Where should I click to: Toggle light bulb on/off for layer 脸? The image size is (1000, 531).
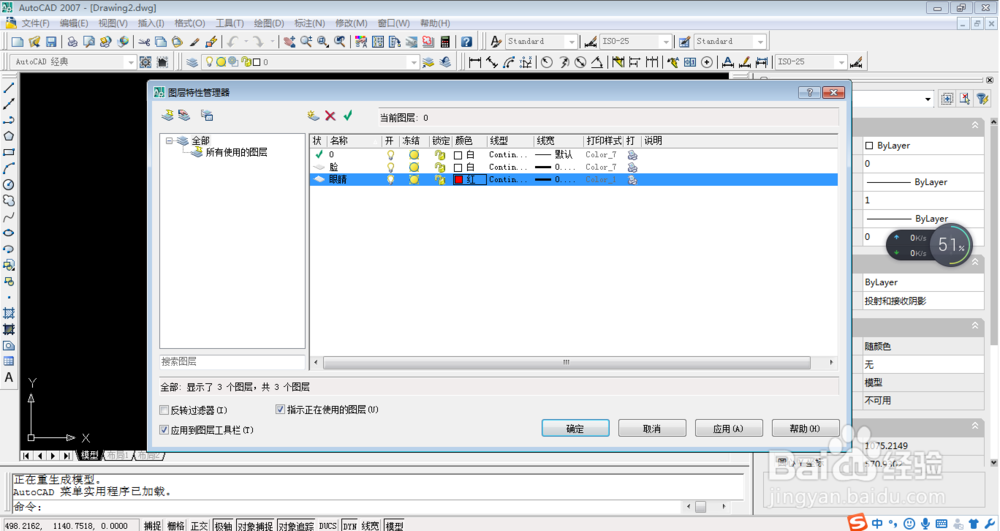[391, 167]
